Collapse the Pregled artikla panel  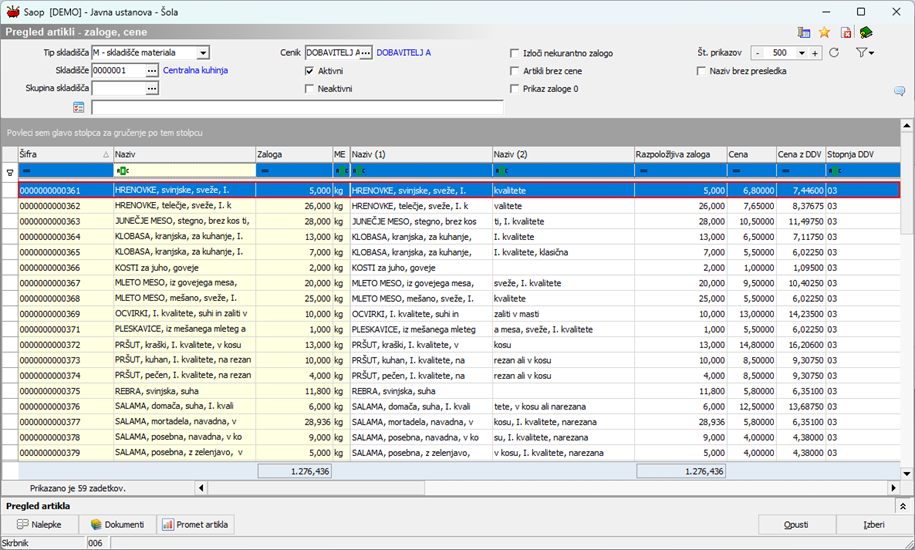point(903,506)
